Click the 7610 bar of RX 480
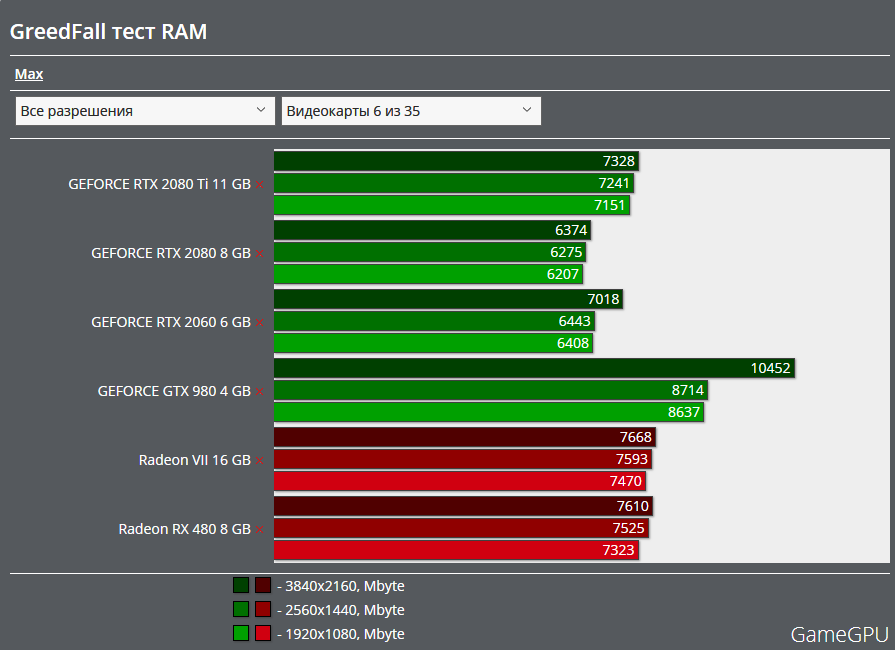Viewport: 895px width, 650px height. pos(463,506)
